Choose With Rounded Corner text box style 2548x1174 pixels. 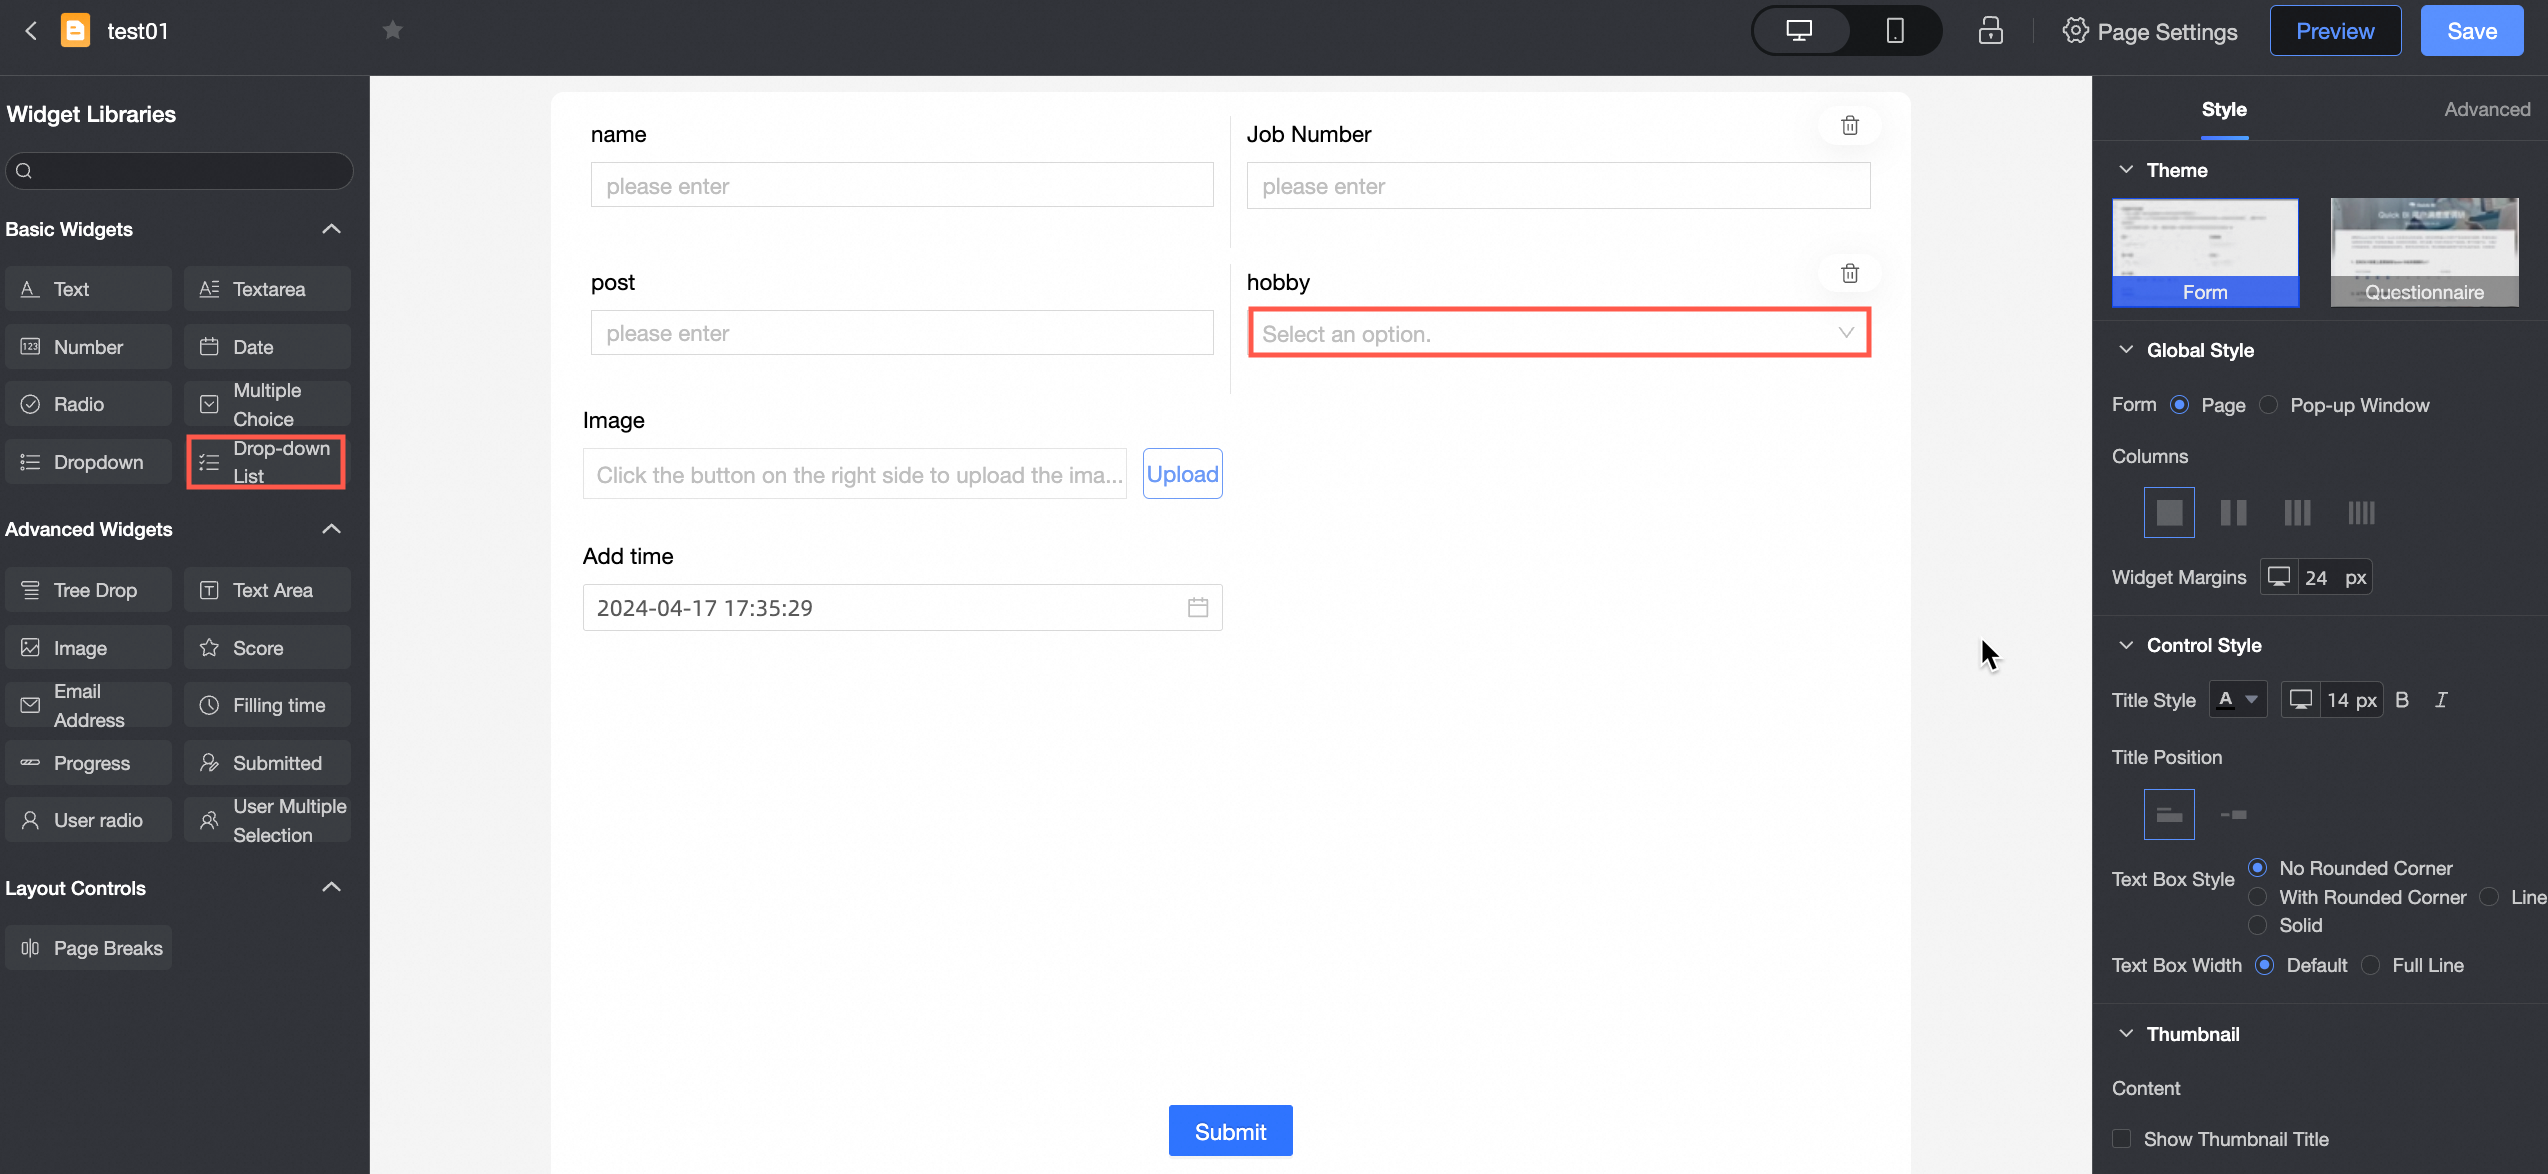pyautogui.click(x=2257, y=896)
